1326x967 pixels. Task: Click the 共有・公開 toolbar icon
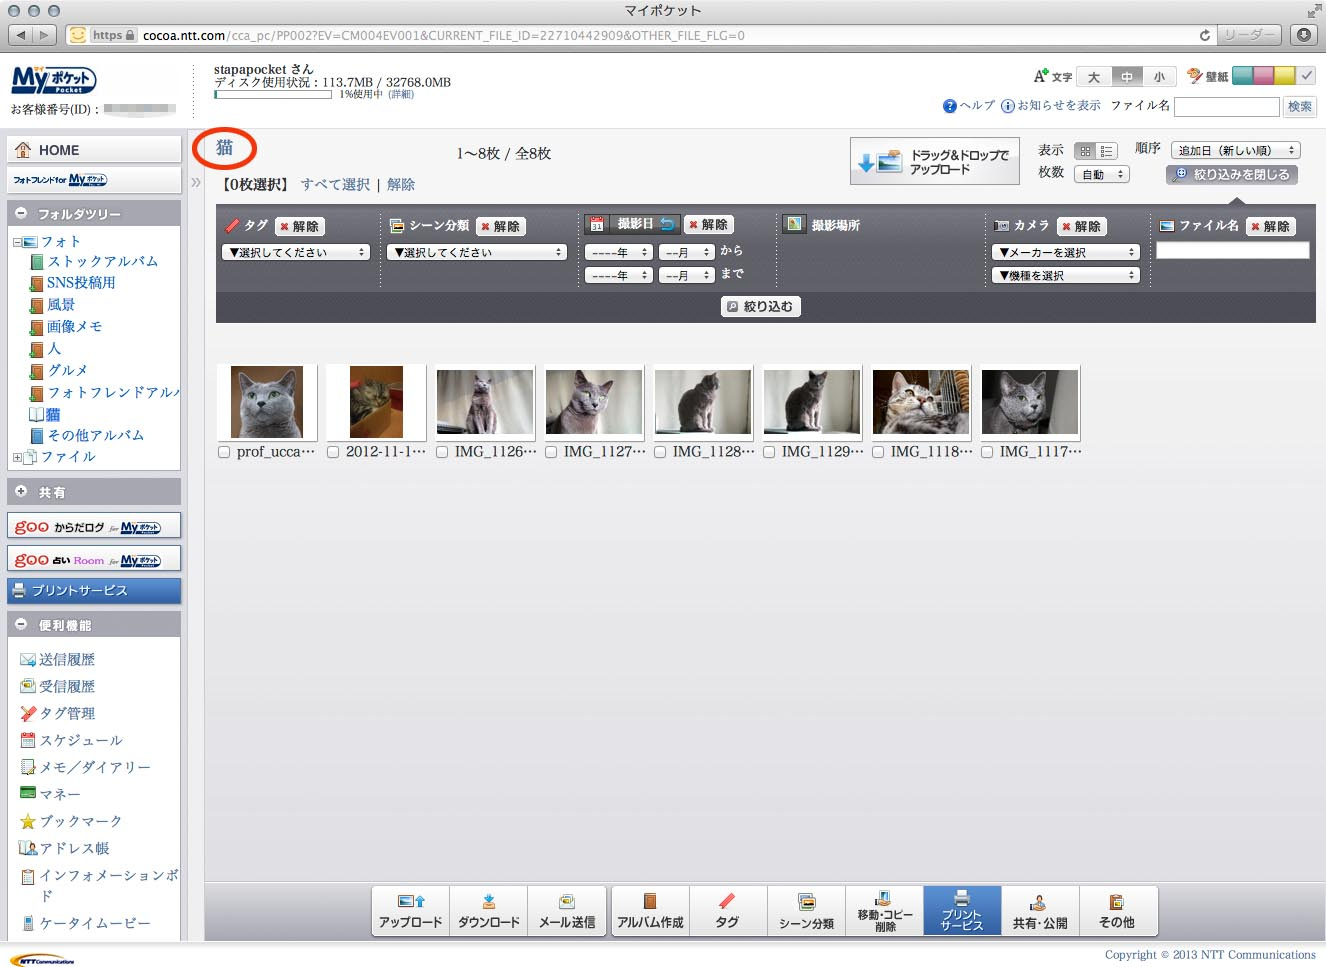point(1039,901)
